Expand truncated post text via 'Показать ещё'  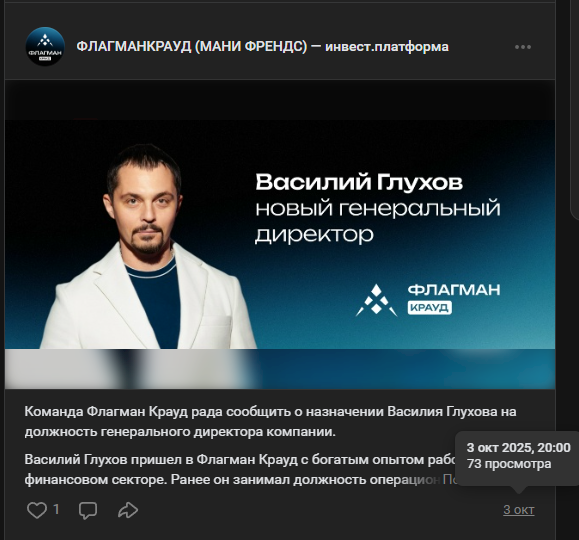pyautogui.click(x=449, y=479)
